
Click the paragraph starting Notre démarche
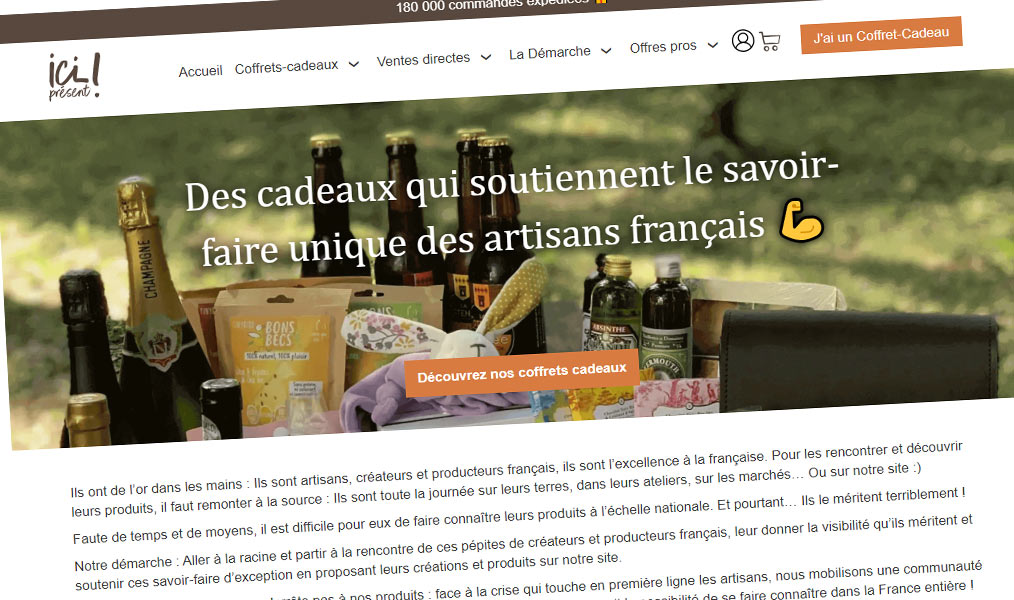tap(524, 552)
